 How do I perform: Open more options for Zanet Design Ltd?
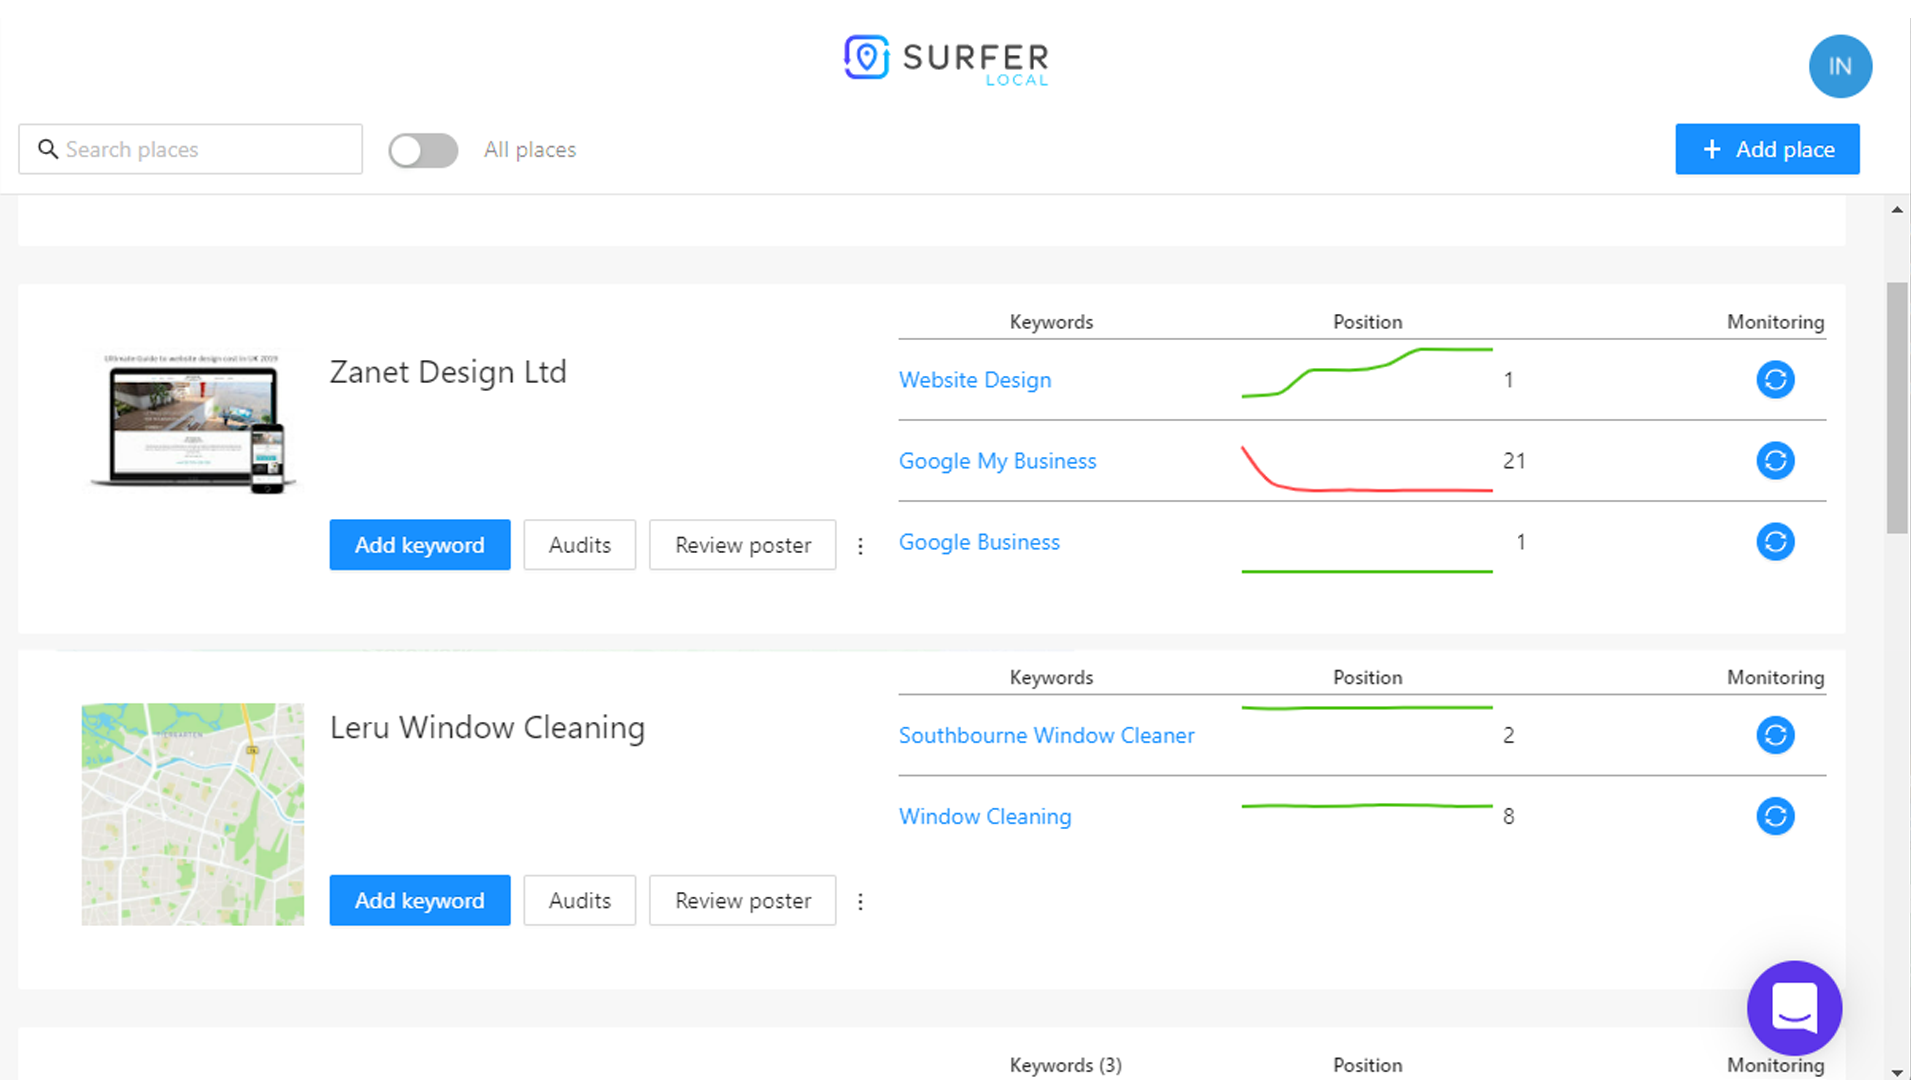point(860,546)
